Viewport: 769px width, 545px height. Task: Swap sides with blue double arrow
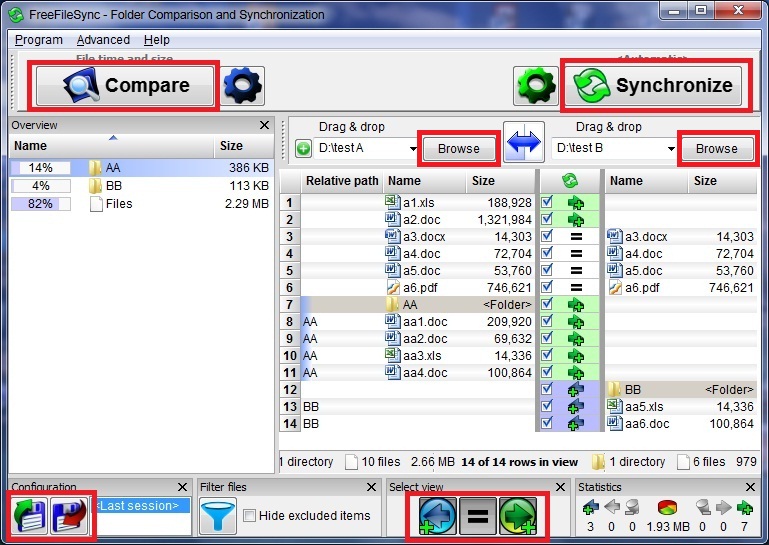[524, 142]
